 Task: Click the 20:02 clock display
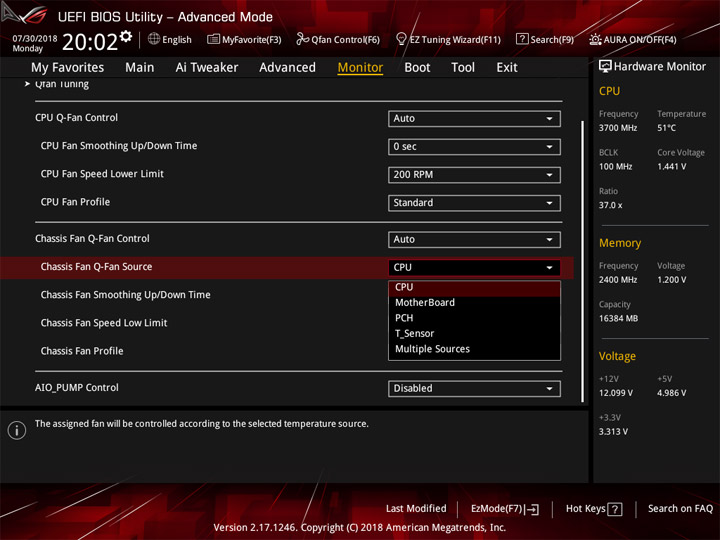click(x=90, y=42)
